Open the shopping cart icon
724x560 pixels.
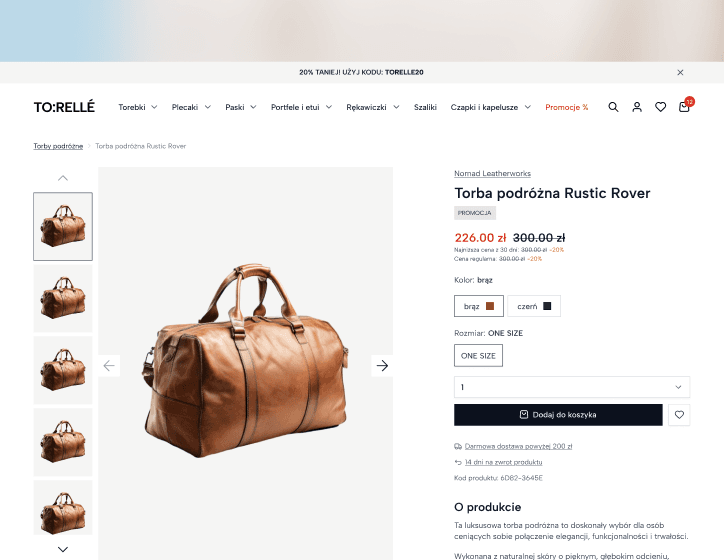click(x=684, y=107)
